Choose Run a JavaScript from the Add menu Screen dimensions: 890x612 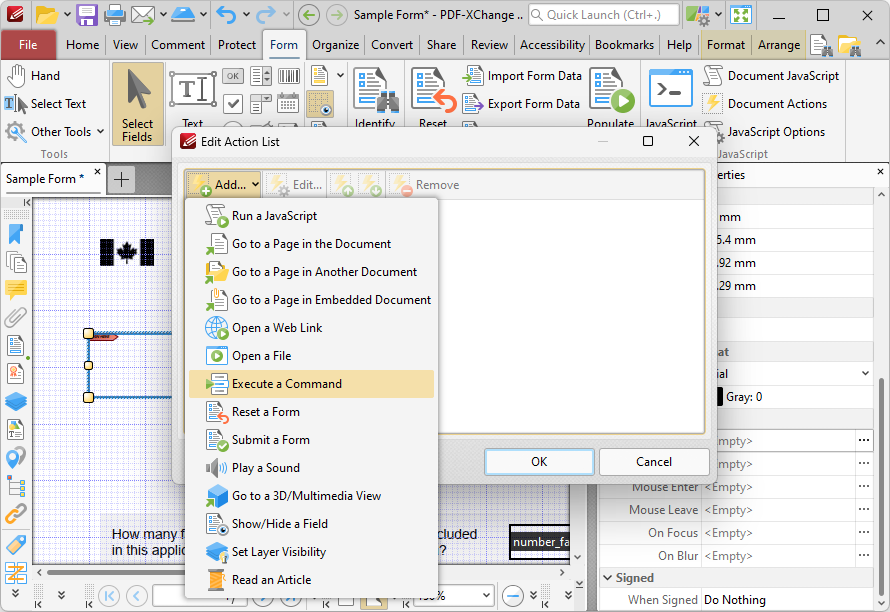click(x=274, y=216)
